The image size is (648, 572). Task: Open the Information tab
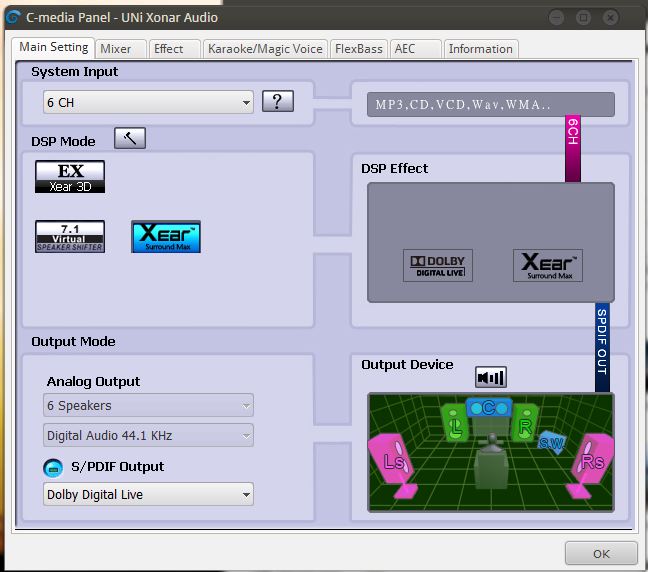(481, 49)
